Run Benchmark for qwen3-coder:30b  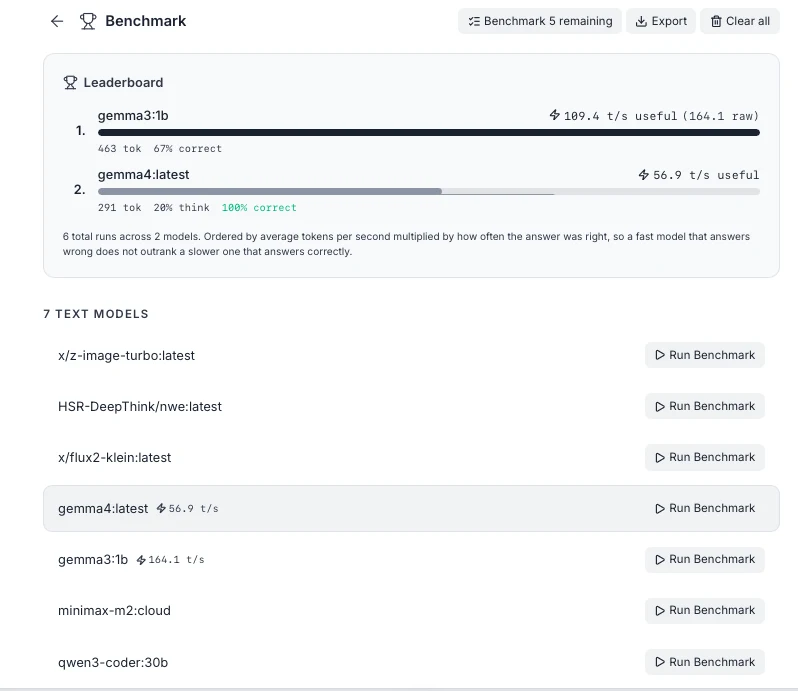pyautogui.click(x=705, y=662)
